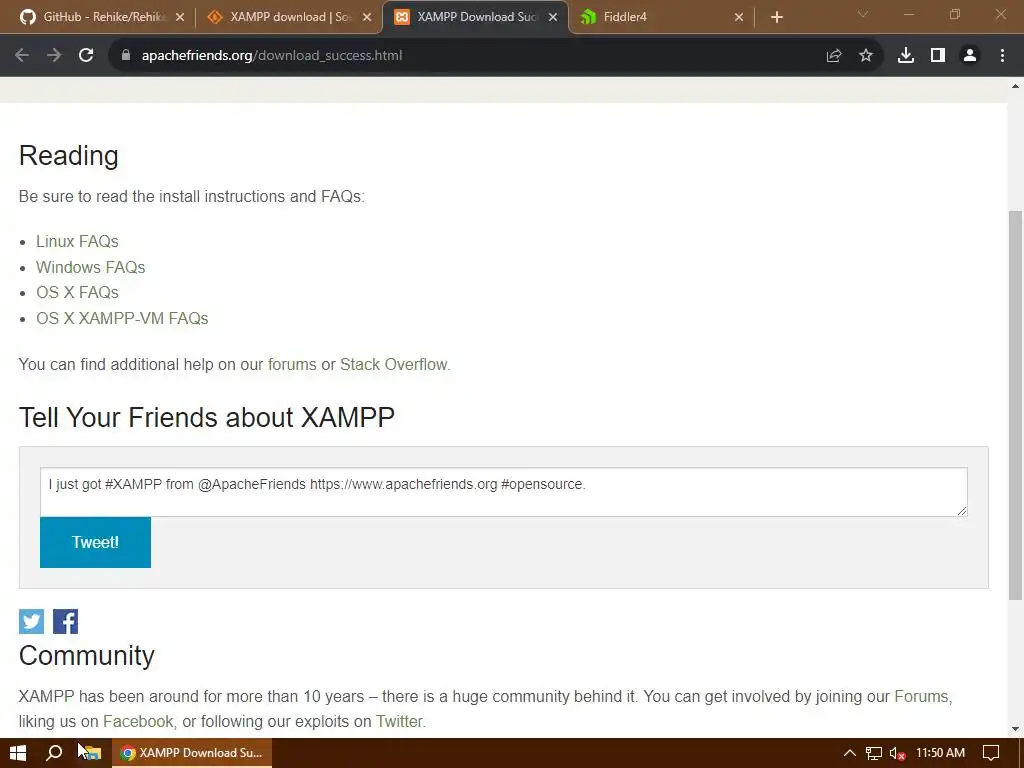1024x768 pixels.
Task: Open the Windows Start button
Action: tap(18, 753)
